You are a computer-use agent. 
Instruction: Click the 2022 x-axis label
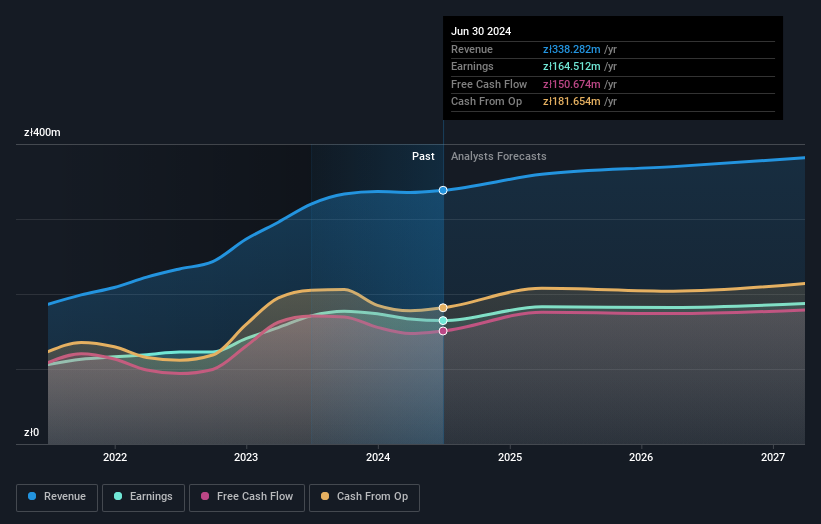point(115,457)
